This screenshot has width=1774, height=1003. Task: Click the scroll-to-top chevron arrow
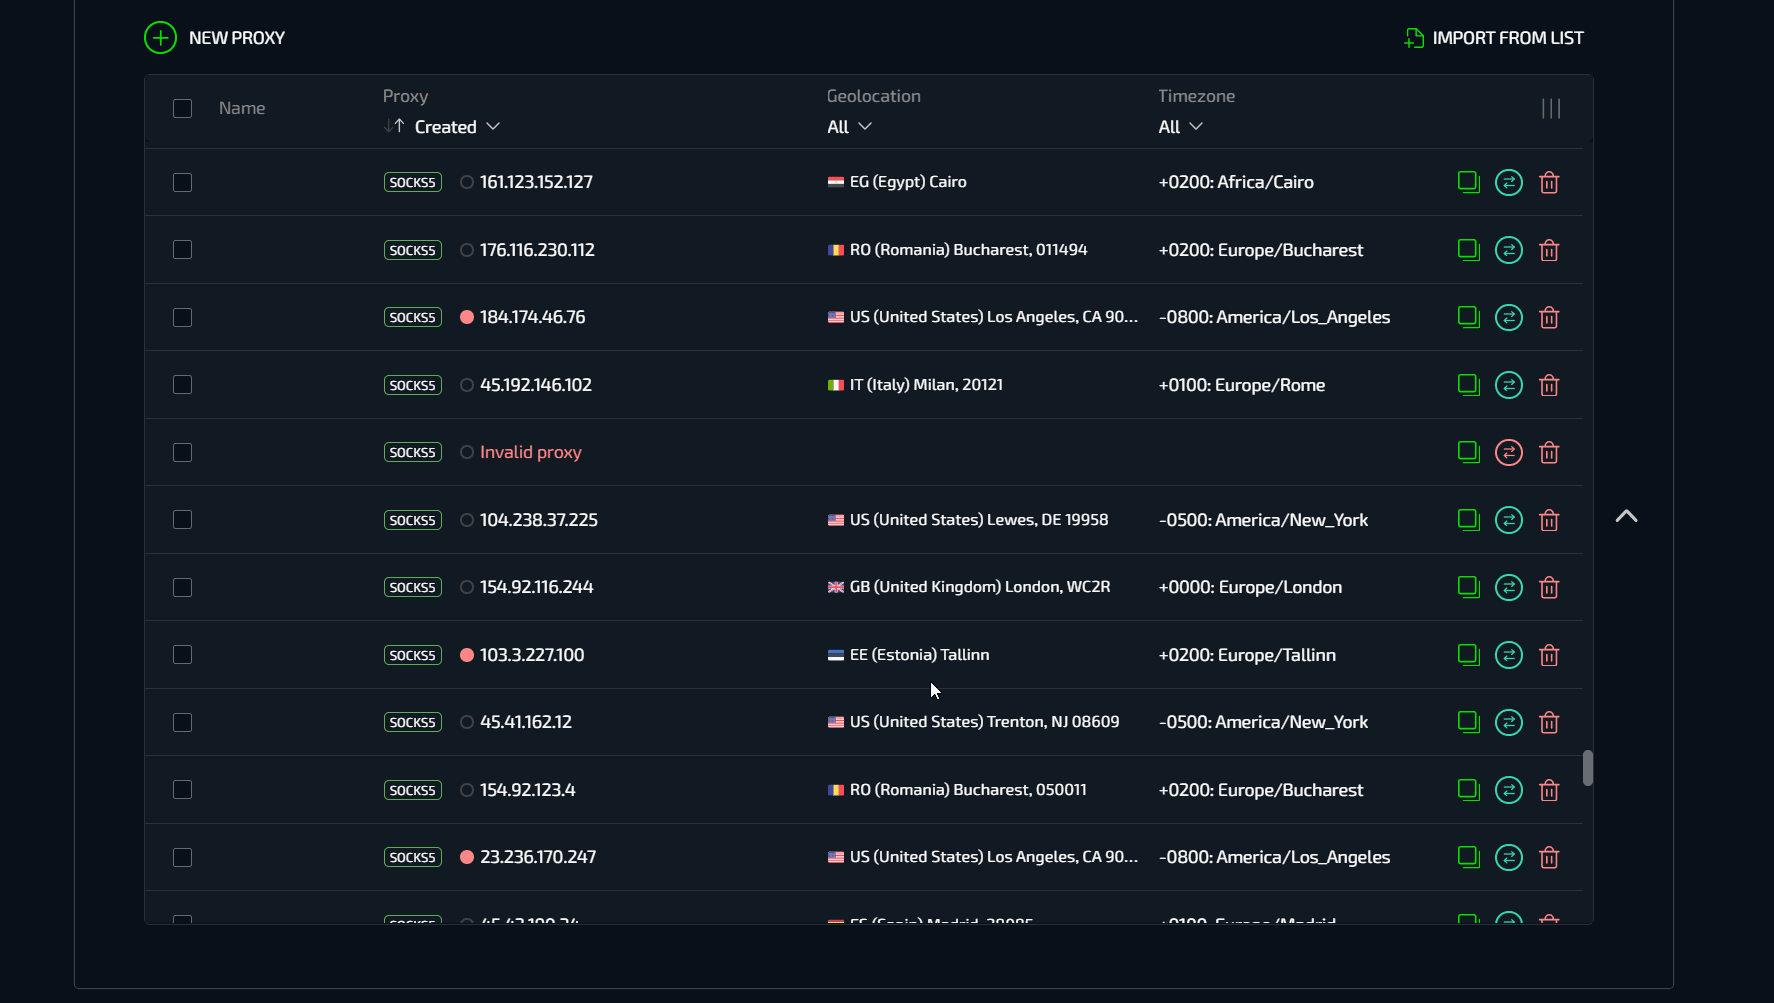coord(1626,516)
